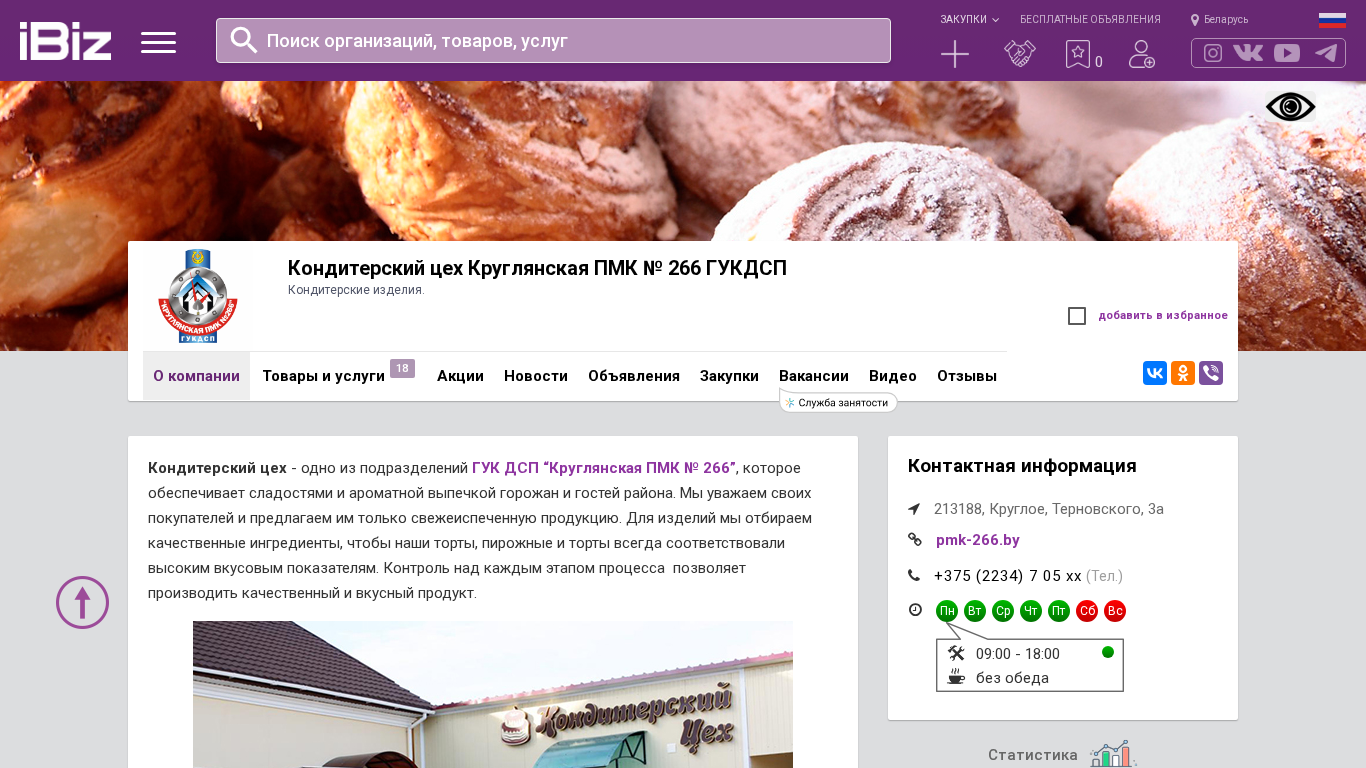Click the Статистика label
The height and width of the screenshot is (768, 1366).
(x=1033, y=755)
